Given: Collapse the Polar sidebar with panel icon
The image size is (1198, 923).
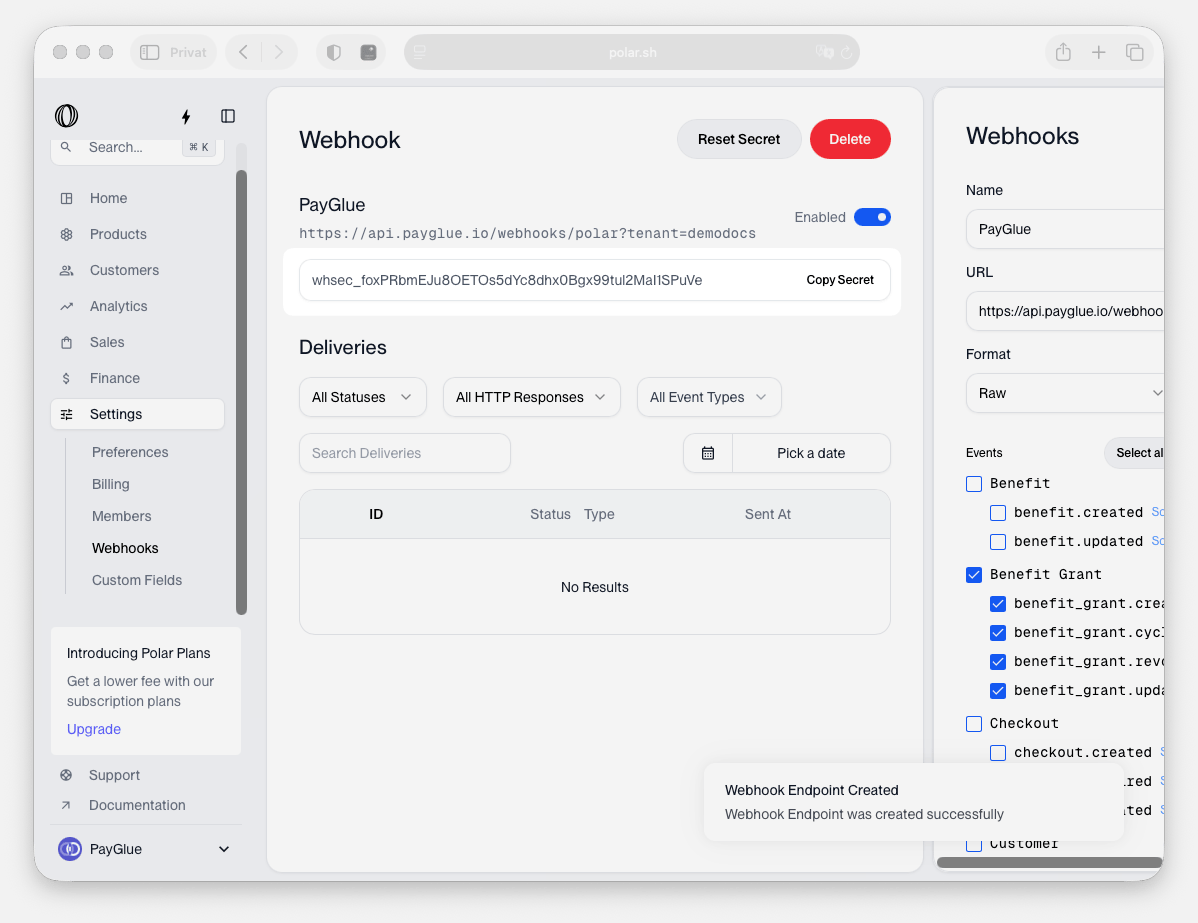Looking at the screenshot, I should [x=228, y=116].
